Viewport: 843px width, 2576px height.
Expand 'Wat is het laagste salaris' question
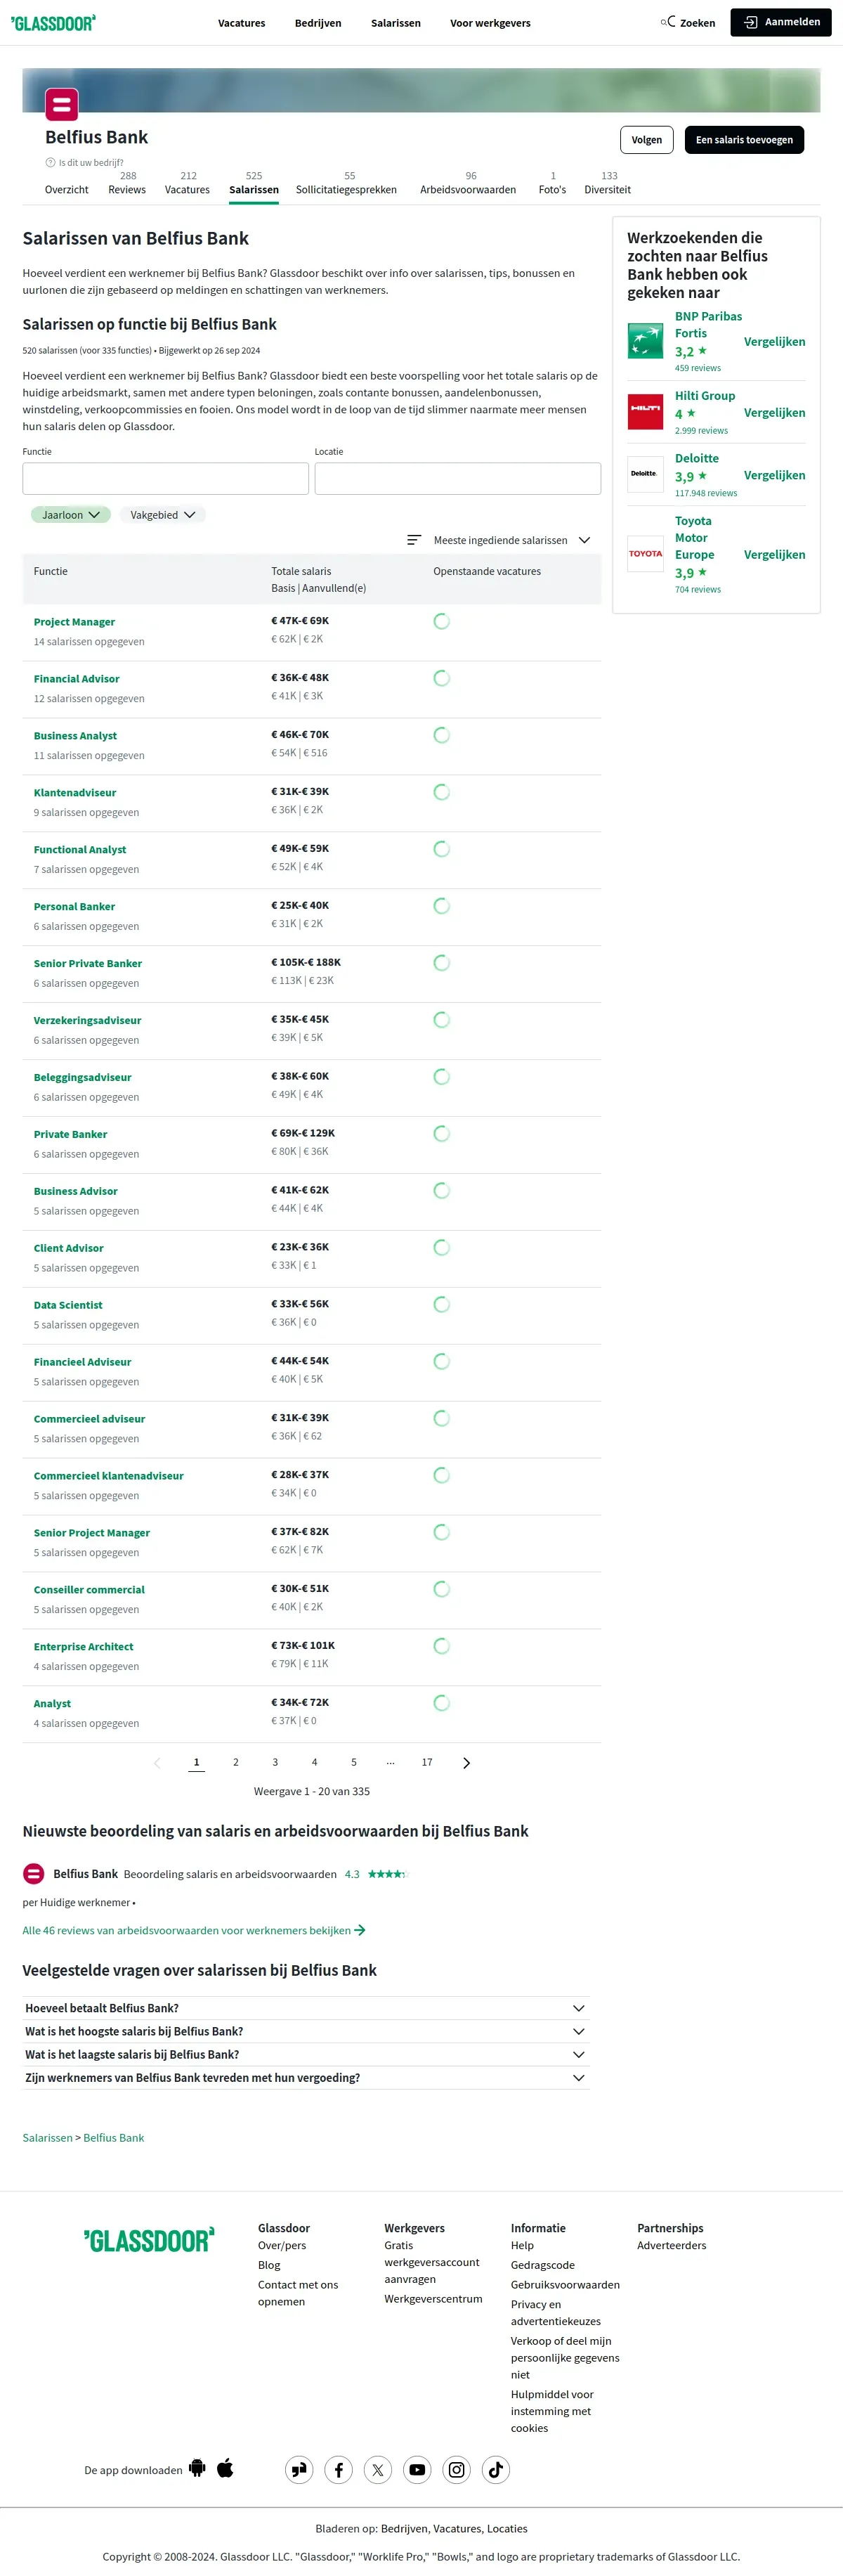click(x=305, y=2054)
